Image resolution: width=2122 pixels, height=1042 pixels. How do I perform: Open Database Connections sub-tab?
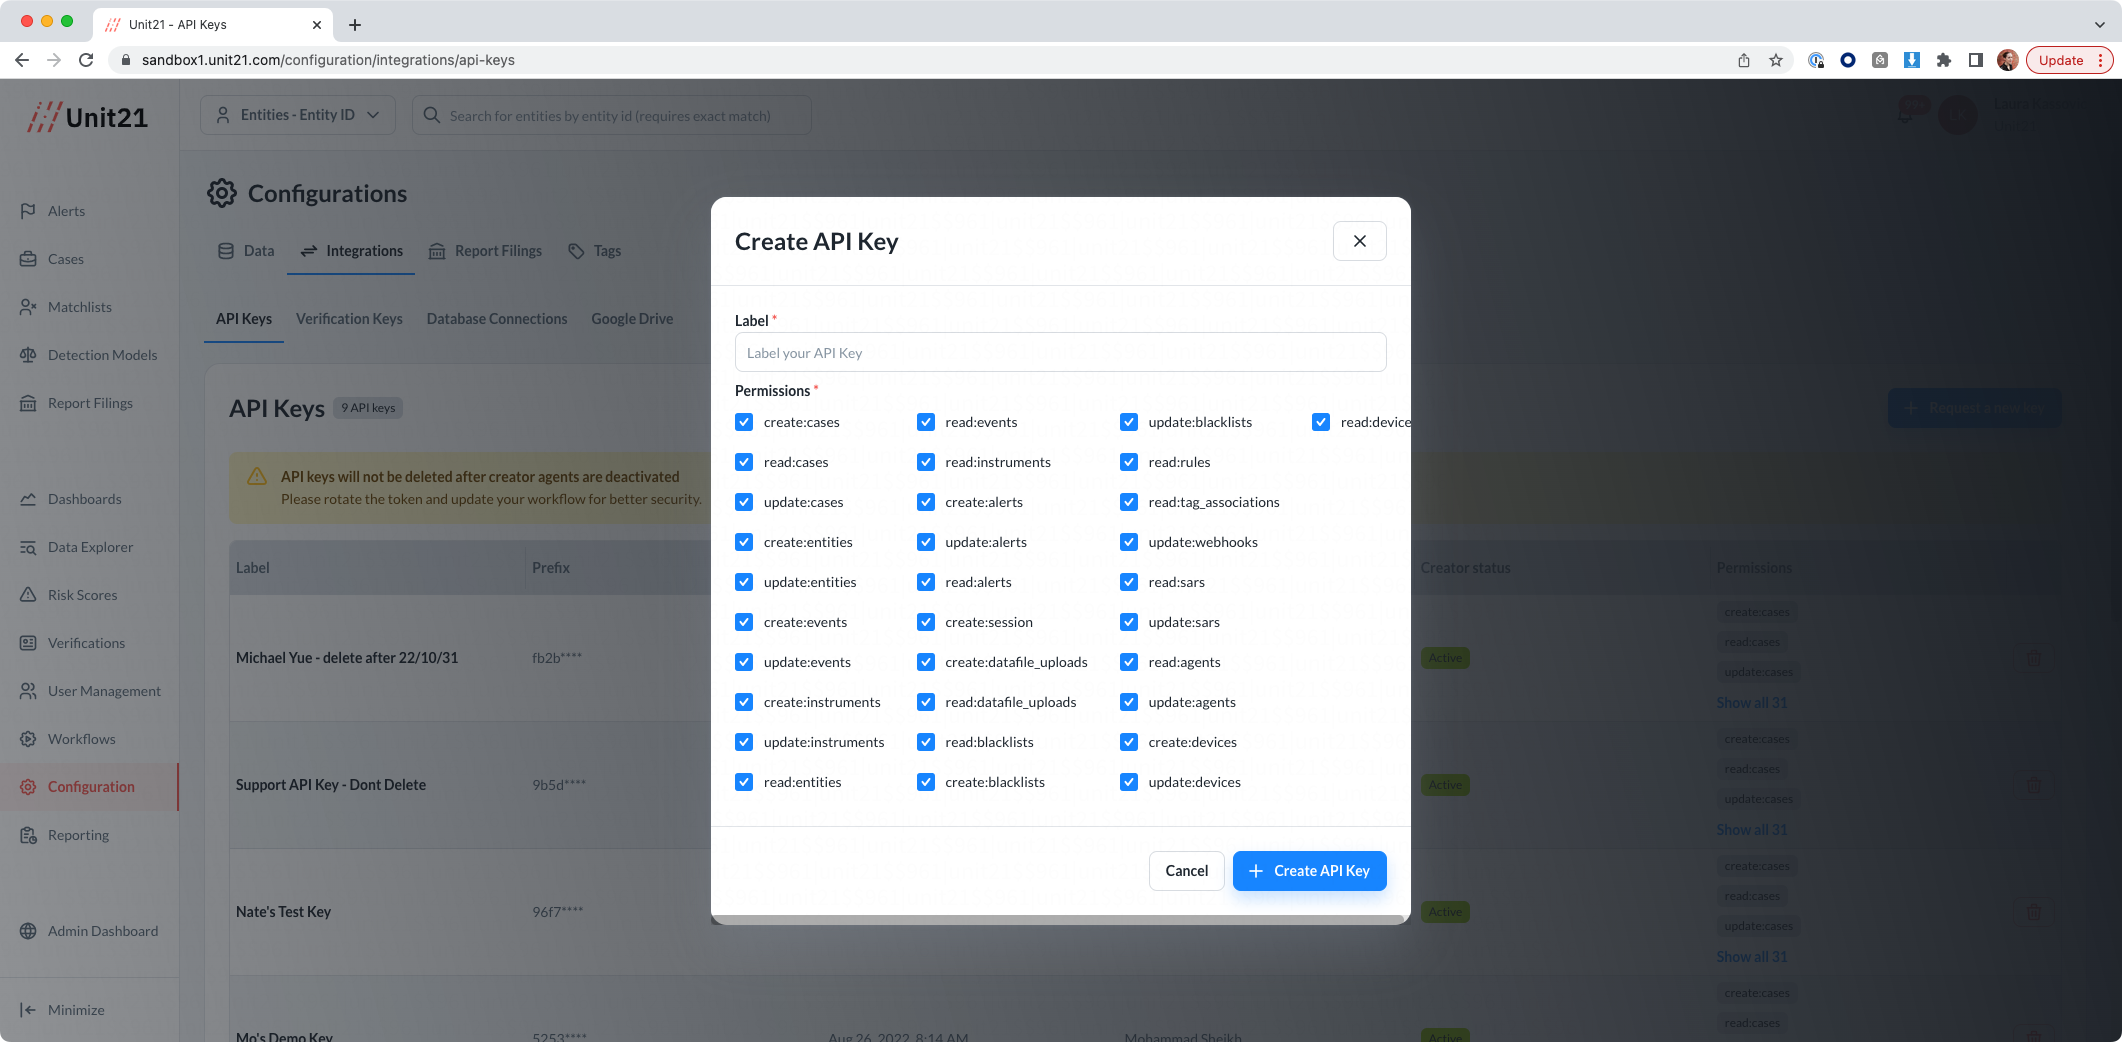[497, 319]
